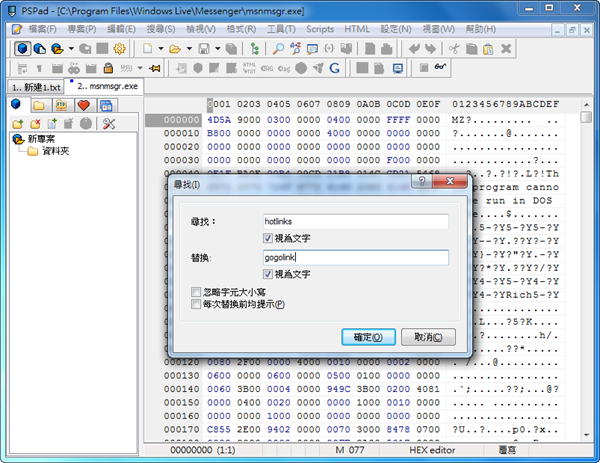Click the Save floppy disk icon

204,49
